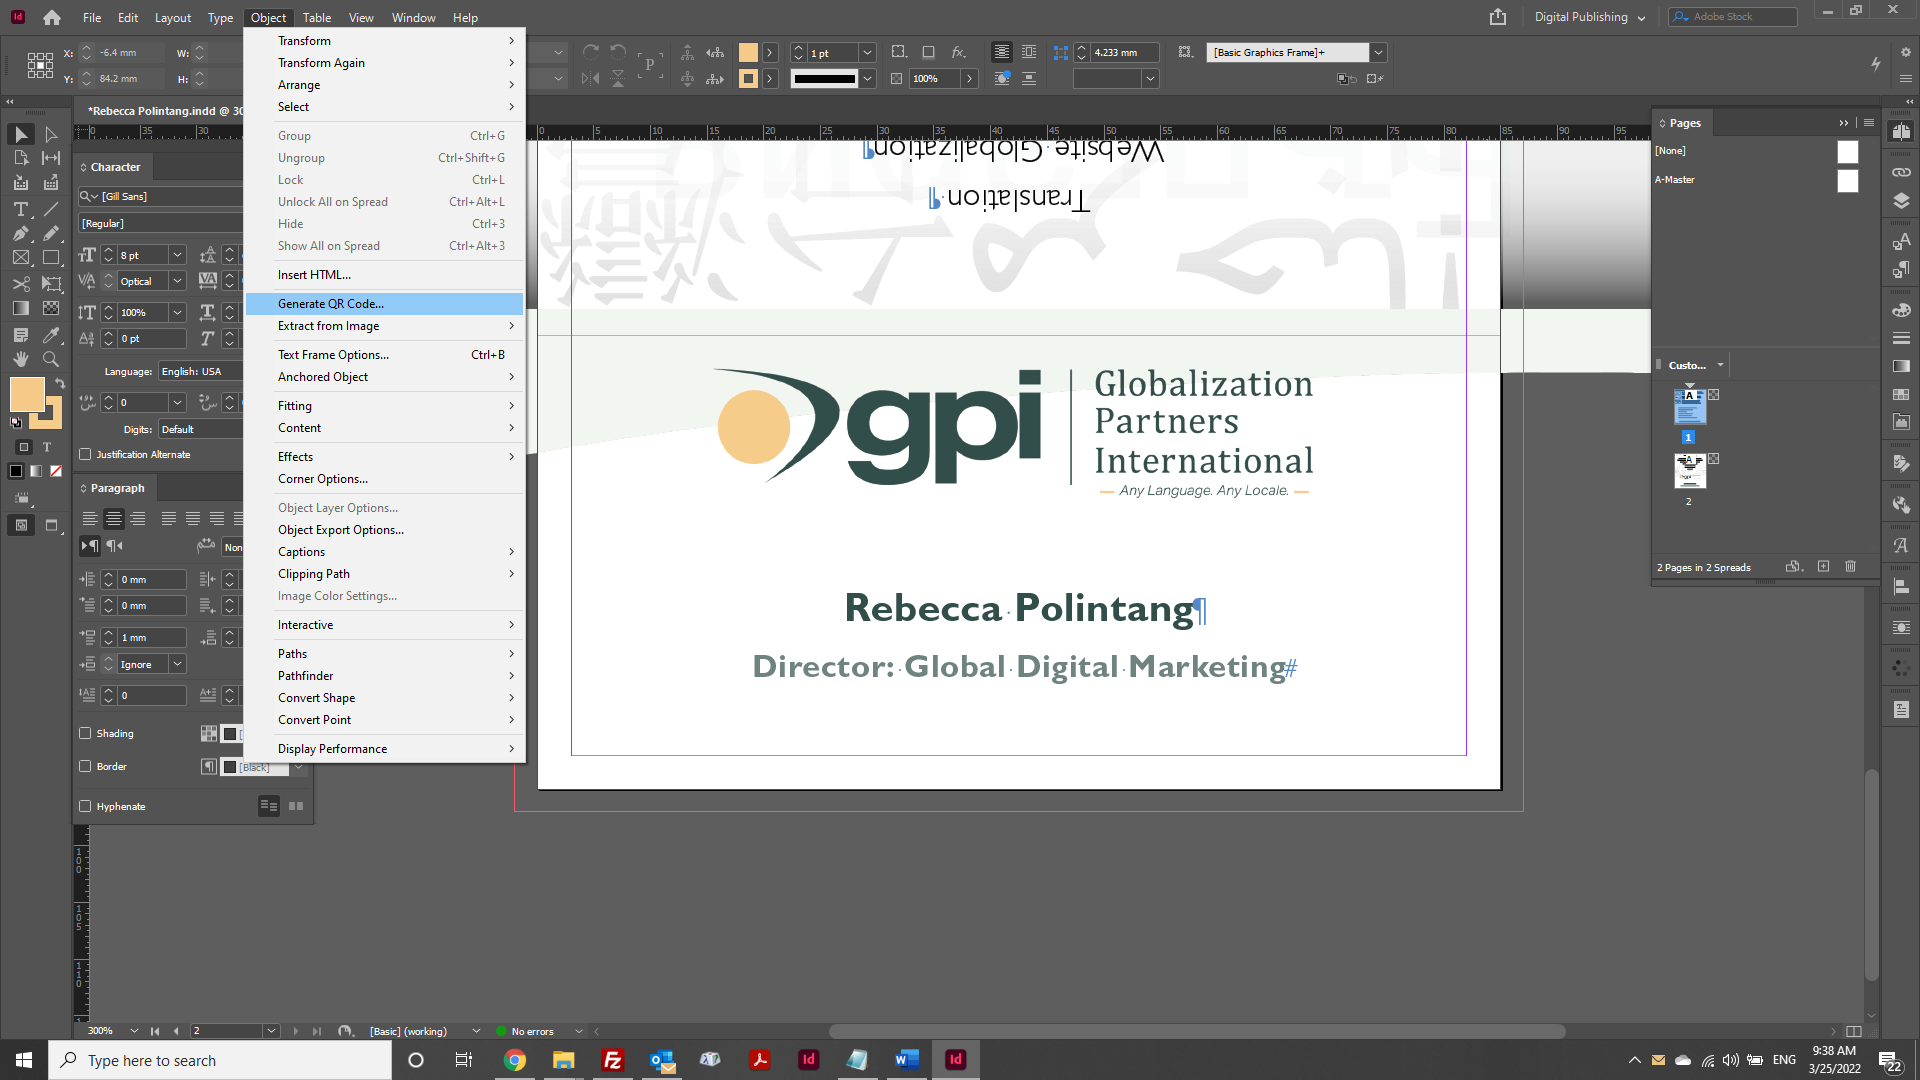Select the Hand tool
The image size is (1920, 1080).
[x=20, y=359]
